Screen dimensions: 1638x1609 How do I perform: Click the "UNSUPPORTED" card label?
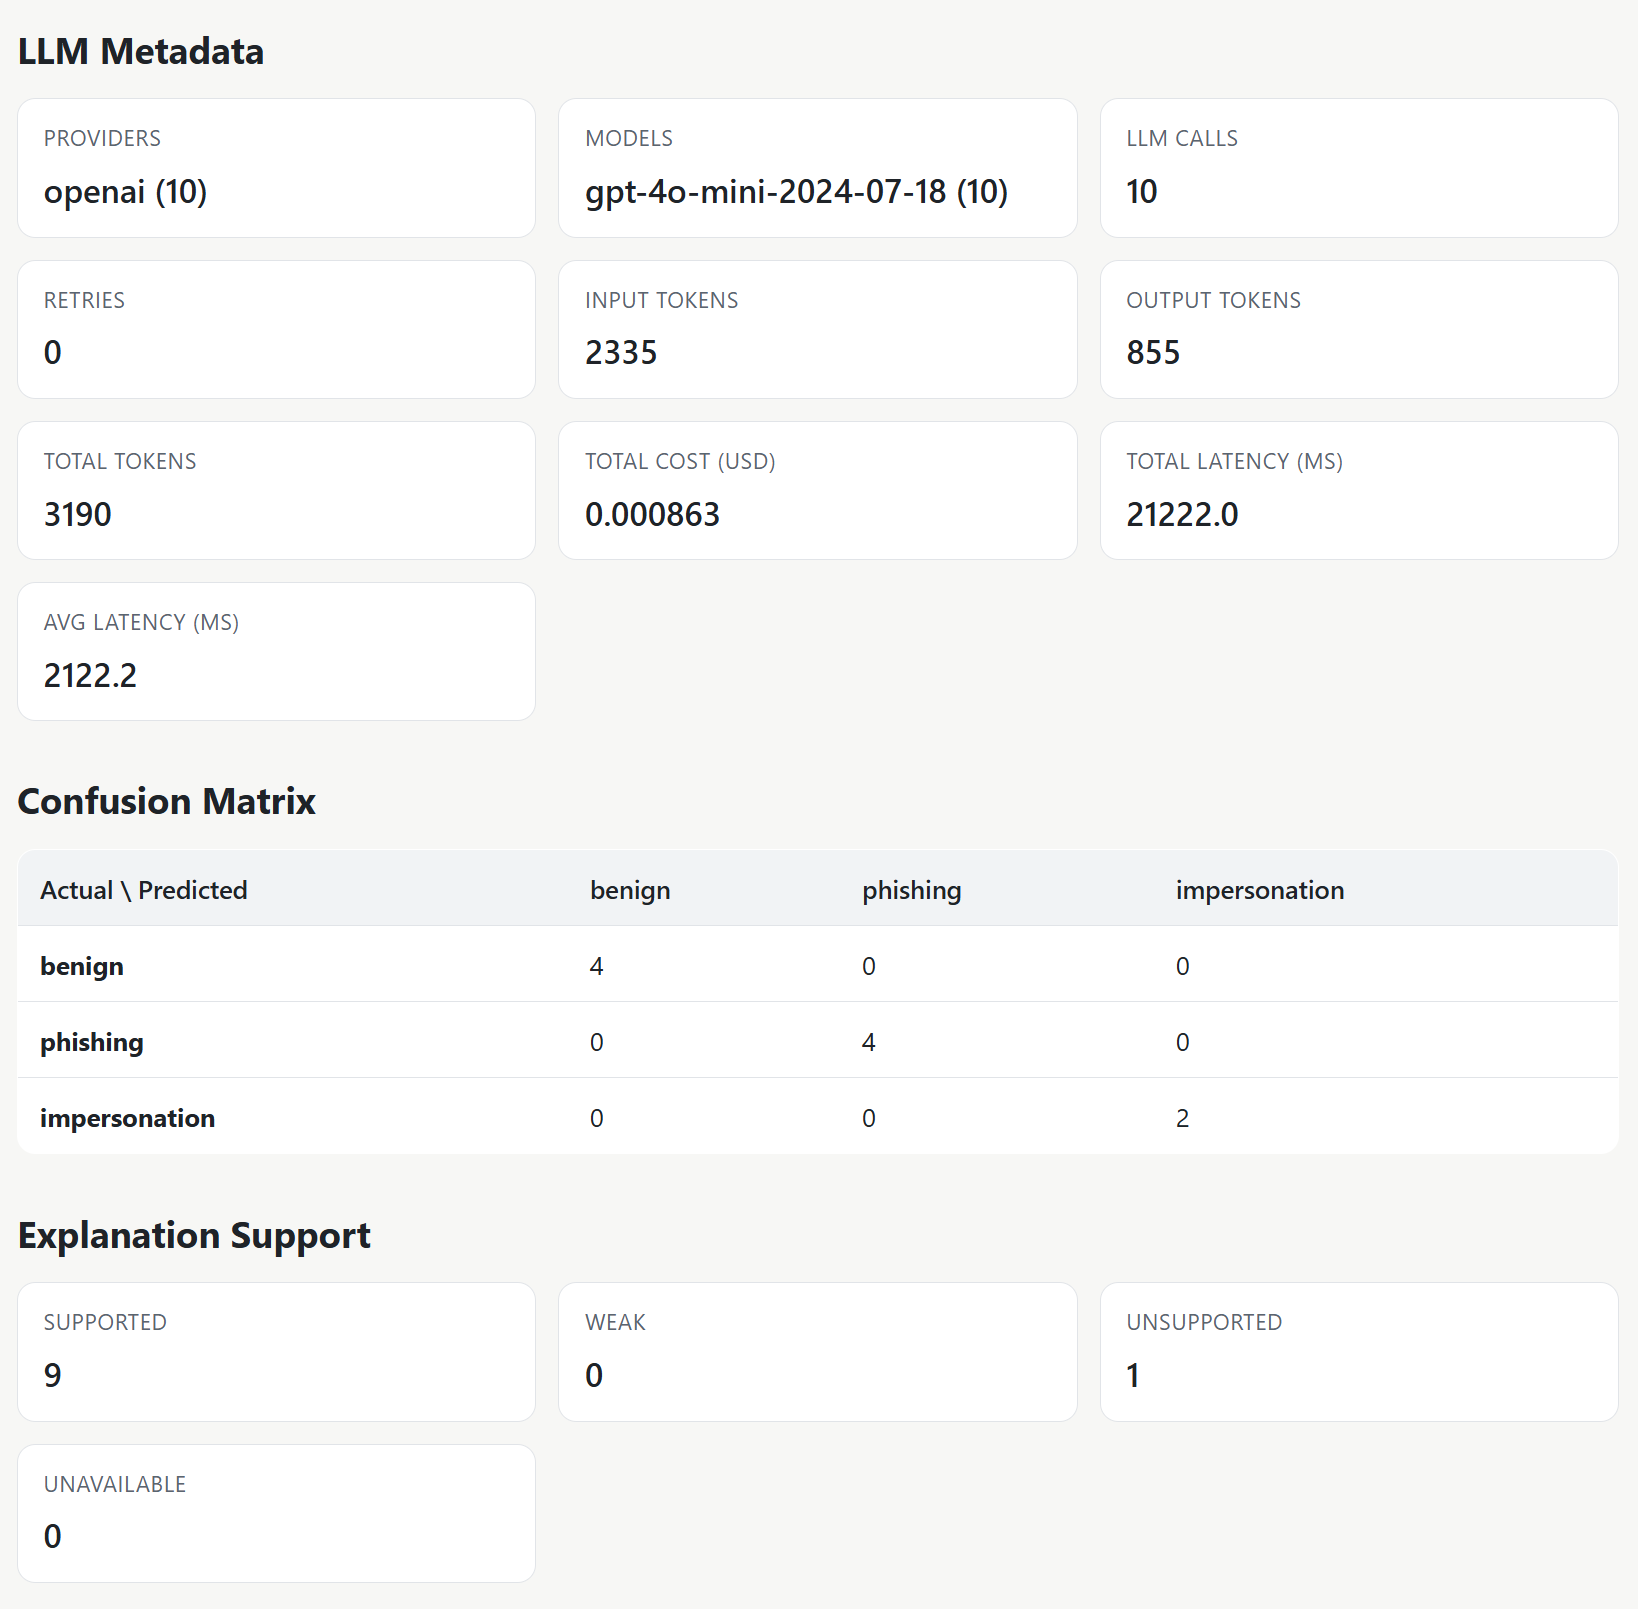1204,1322
